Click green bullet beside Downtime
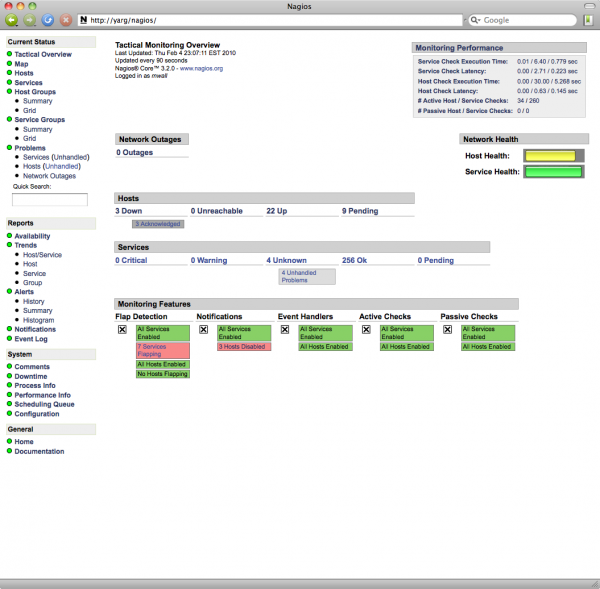 pyautogui.click(x=9, y=376)
